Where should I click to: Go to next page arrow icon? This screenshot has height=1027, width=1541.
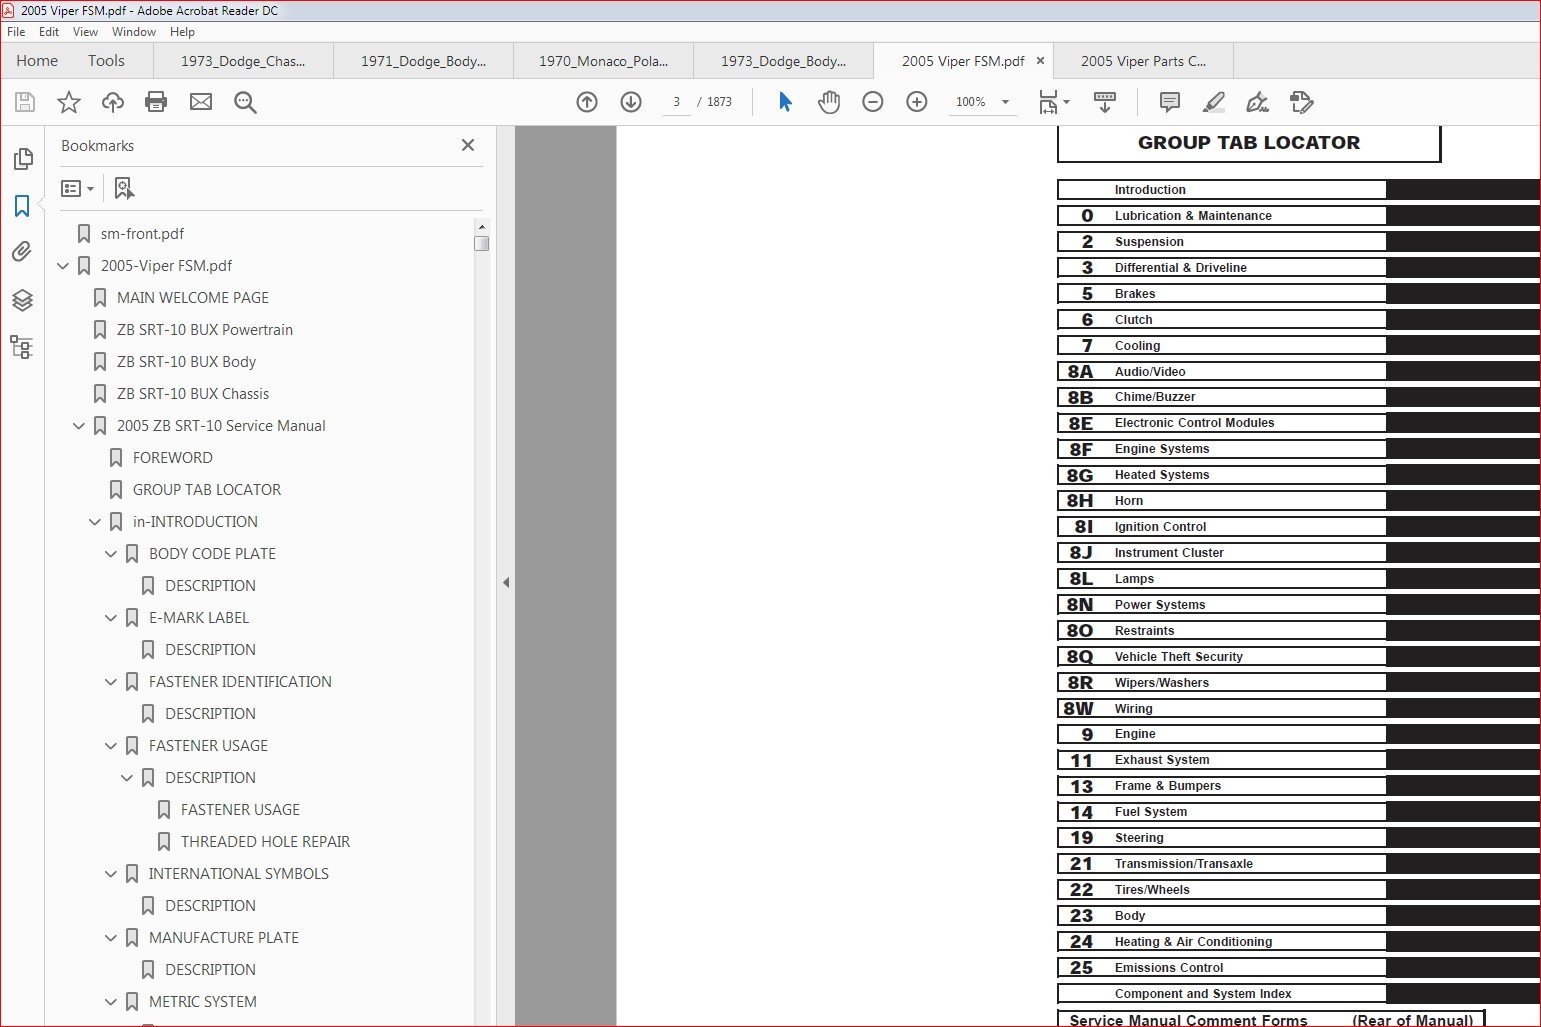tap(631, 102)
